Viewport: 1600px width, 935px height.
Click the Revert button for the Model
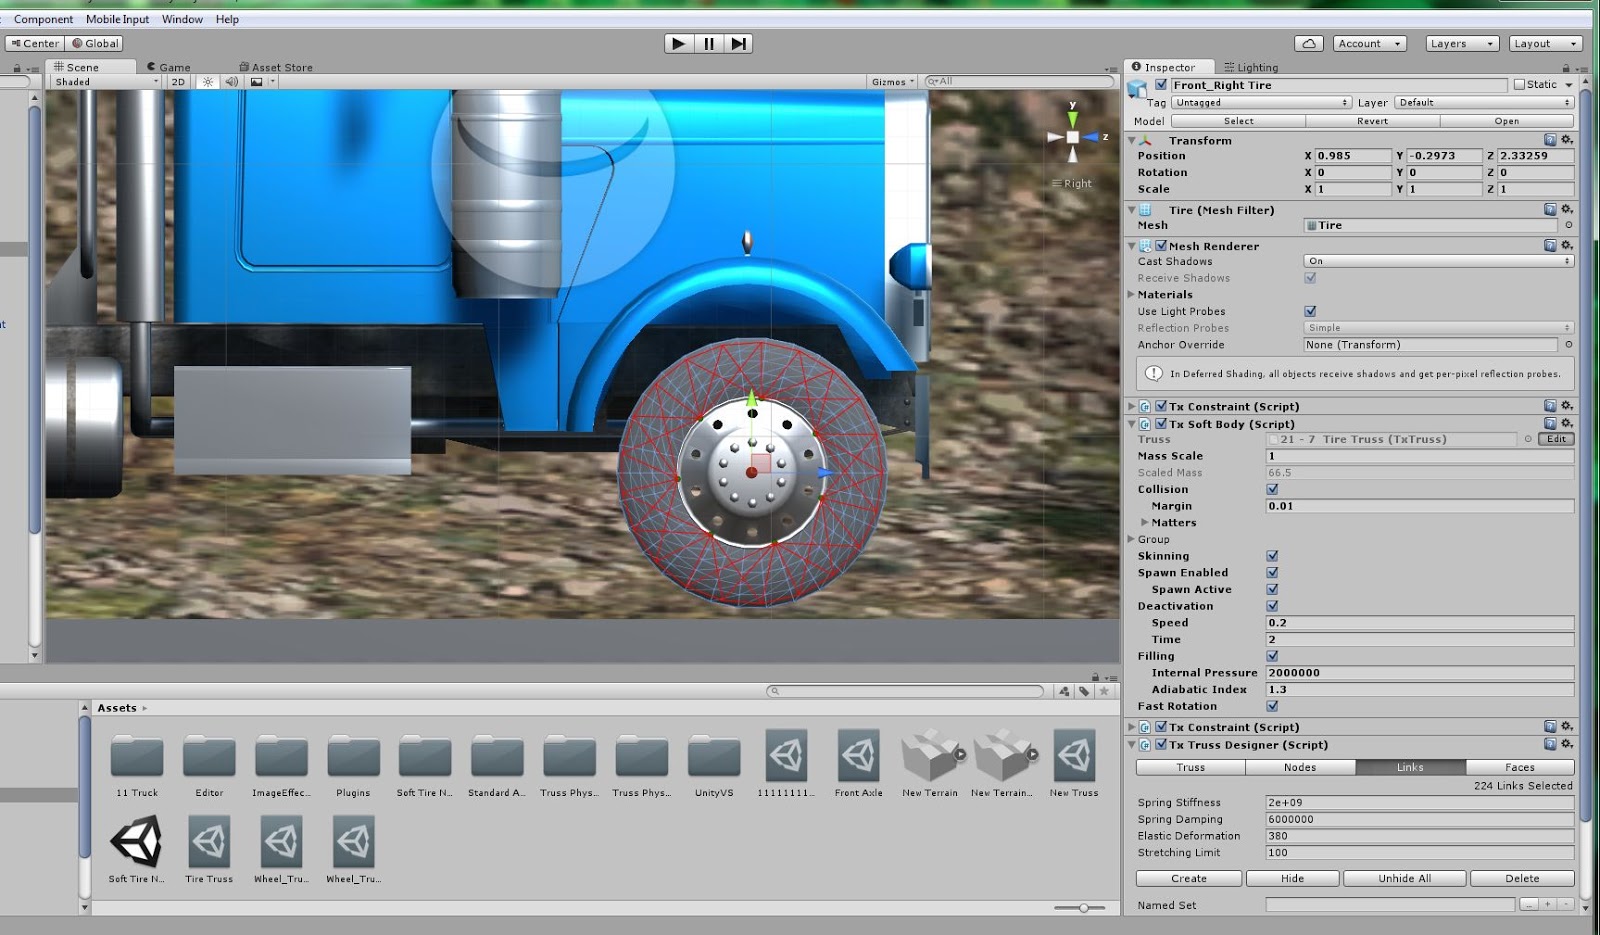point(1371,120)
